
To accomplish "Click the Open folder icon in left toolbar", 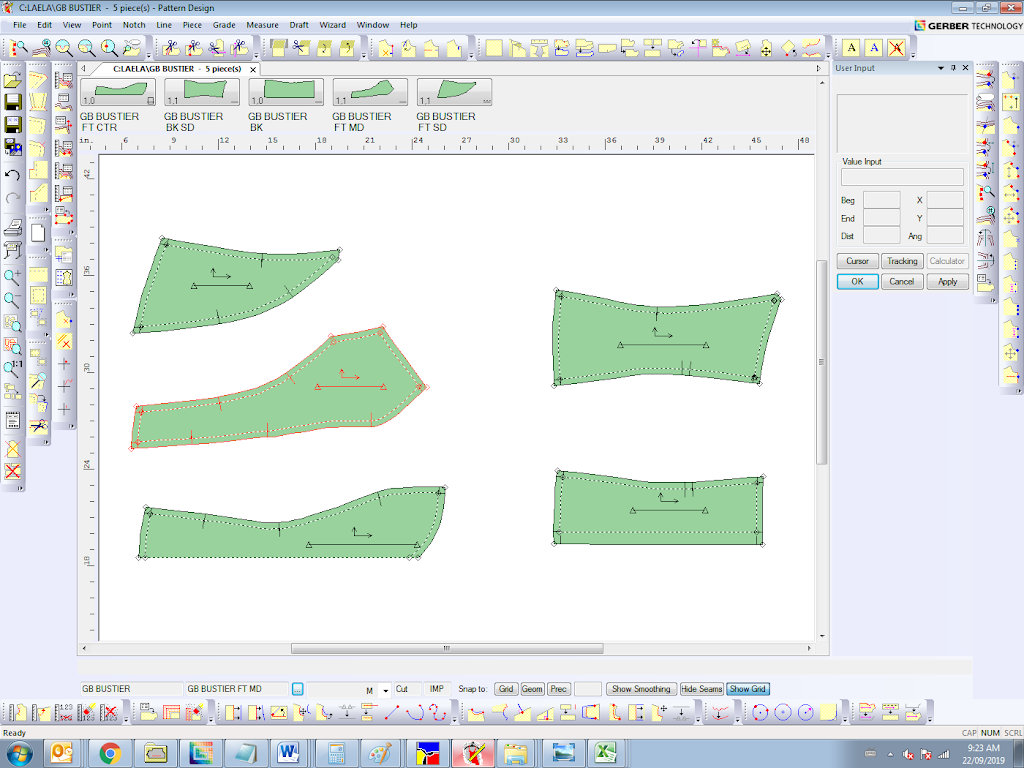I will (x=12, y=80).
